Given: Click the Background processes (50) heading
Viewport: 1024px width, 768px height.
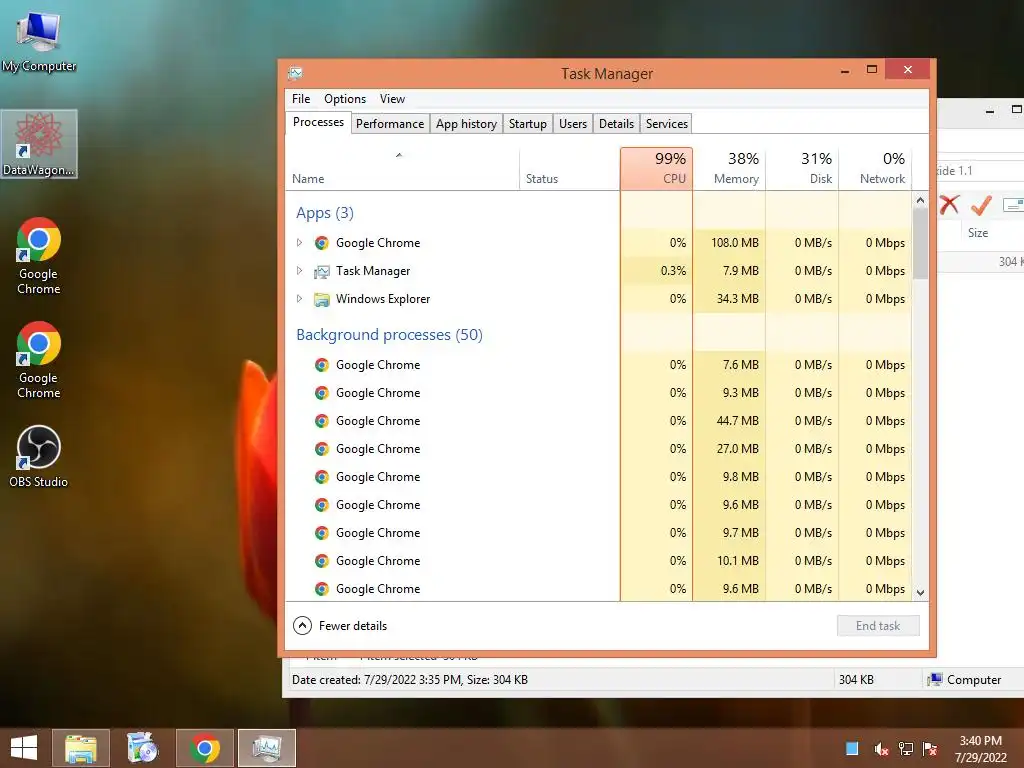Looking at the screenshot, I should [389, 335].
